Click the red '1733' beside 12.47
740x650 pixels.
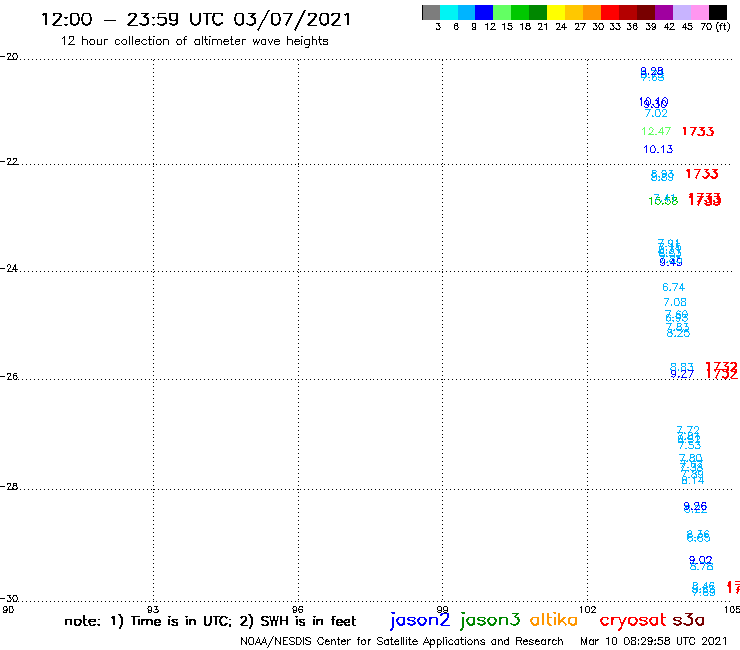698,131
